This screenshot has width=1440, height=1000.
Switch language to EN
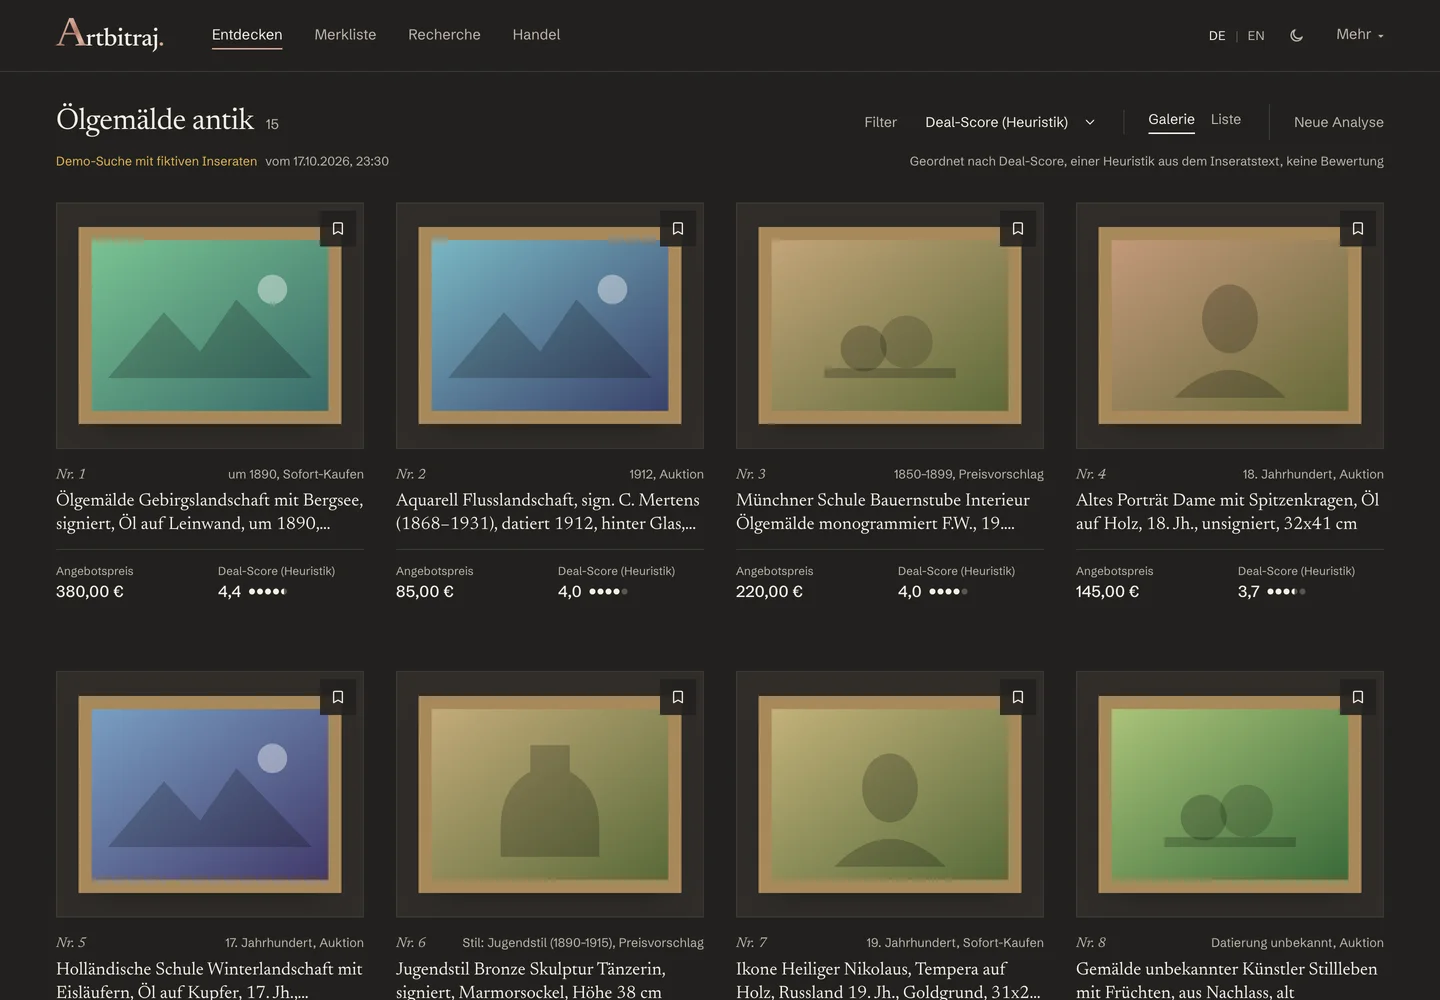(1256, 36)
